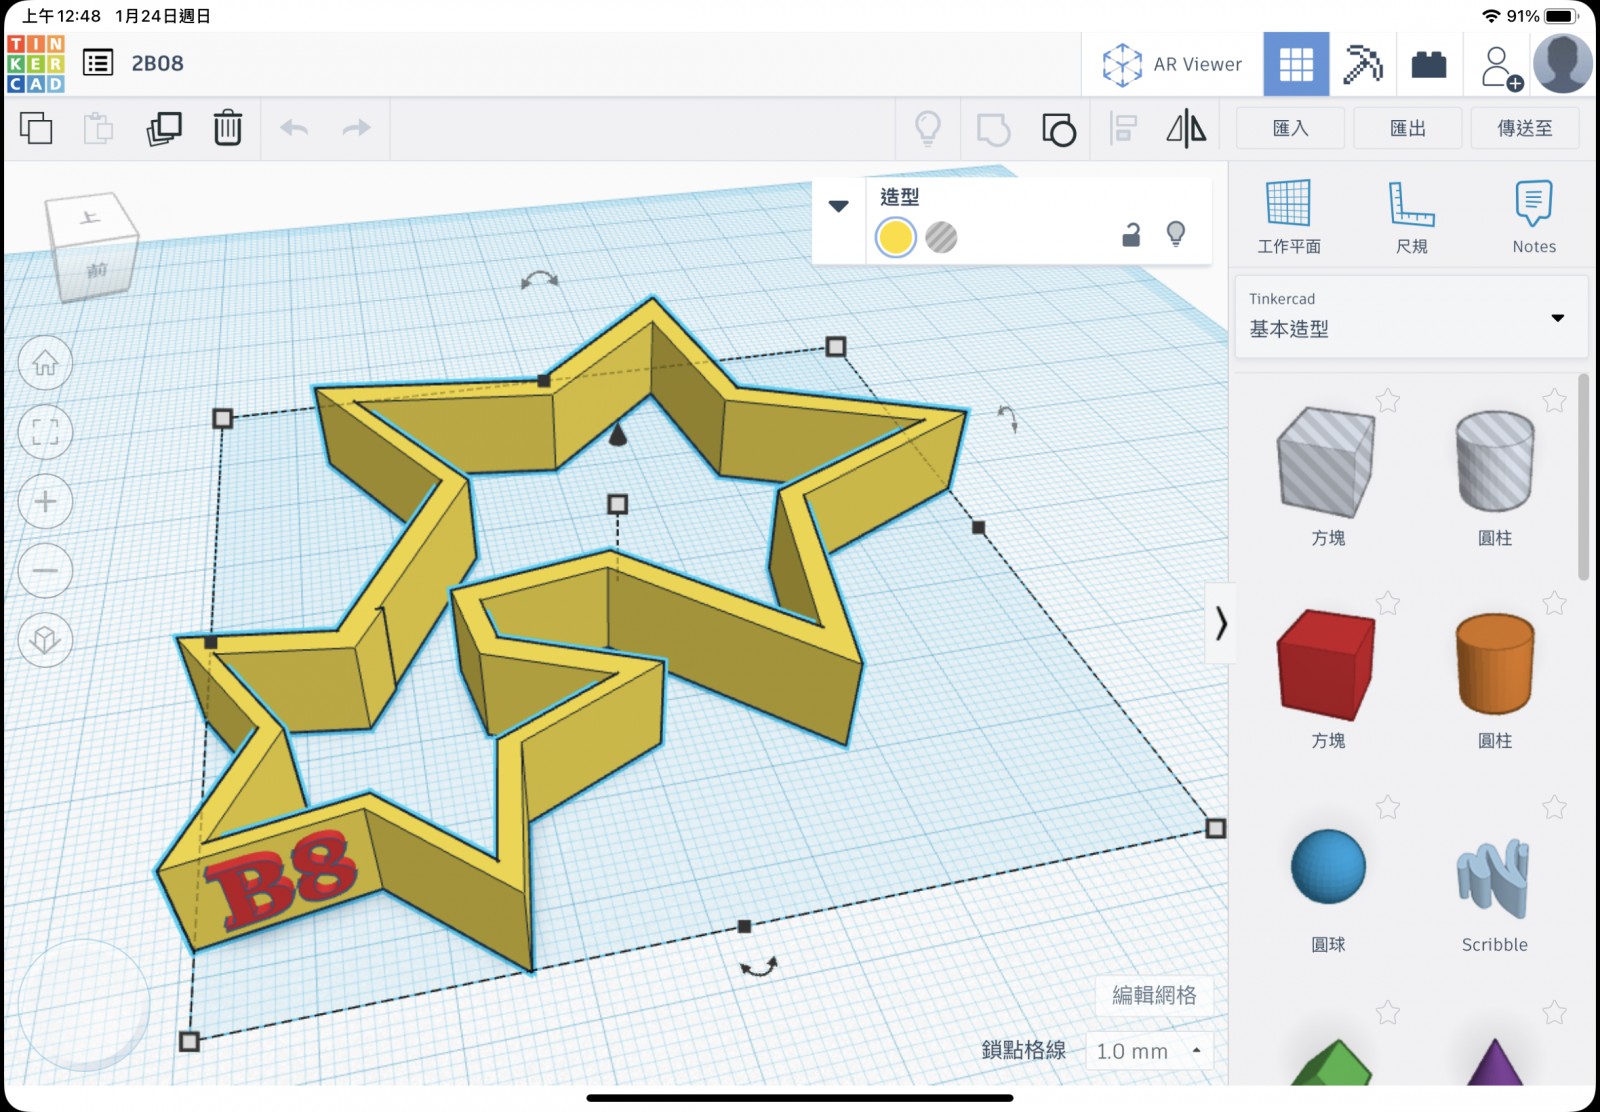The height and width of the screenshot is (1112, 1600).
Task: Fit all shapes in view
Action: click(45, 432)
